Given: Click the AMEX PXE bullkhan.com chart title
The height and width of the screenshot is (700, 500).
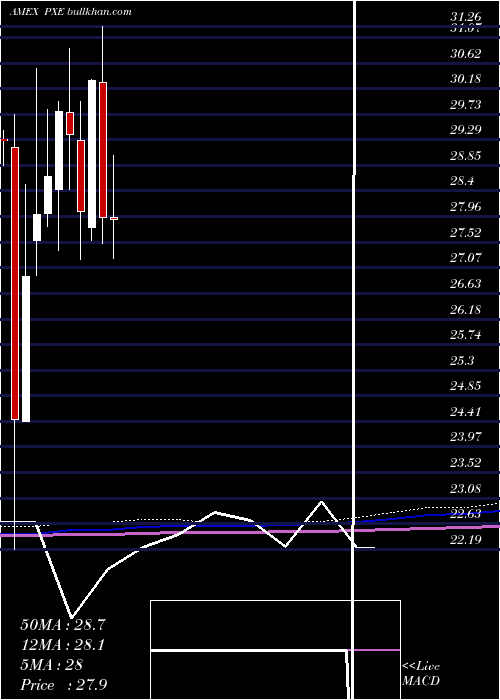Looking at the screenshot, I should tap(71, 12).
